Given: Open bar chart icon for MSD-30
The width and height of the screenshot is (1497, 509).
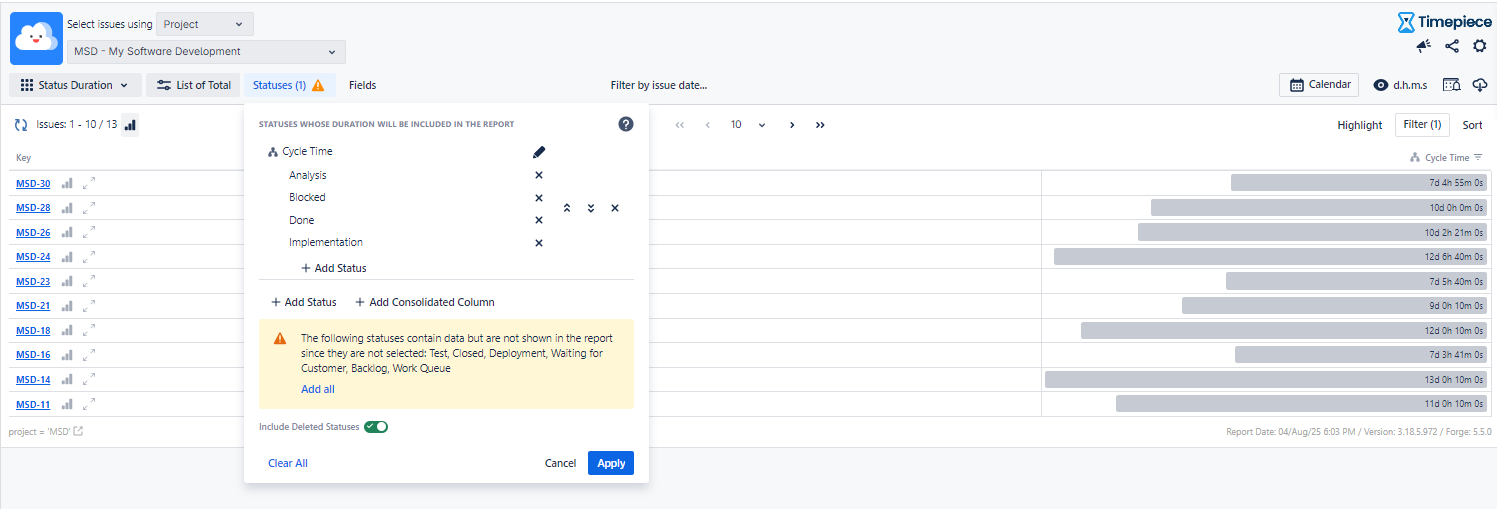Looking at the screenshot, I should click(x=68, y=183).
